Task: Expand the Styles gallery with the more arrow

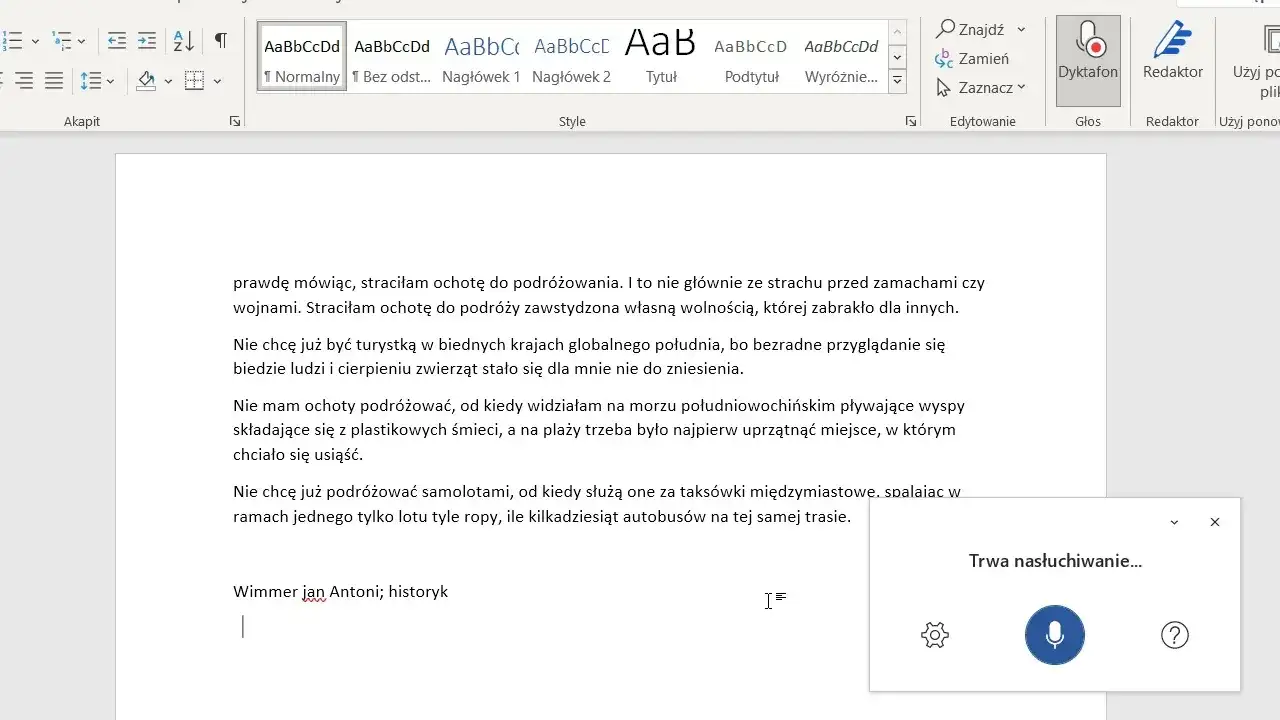Action: click(x=897, y=80)
